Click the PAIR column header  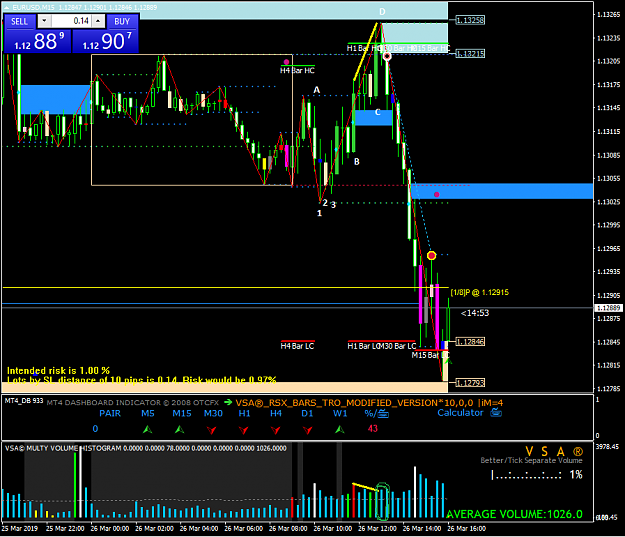[110, 413]
